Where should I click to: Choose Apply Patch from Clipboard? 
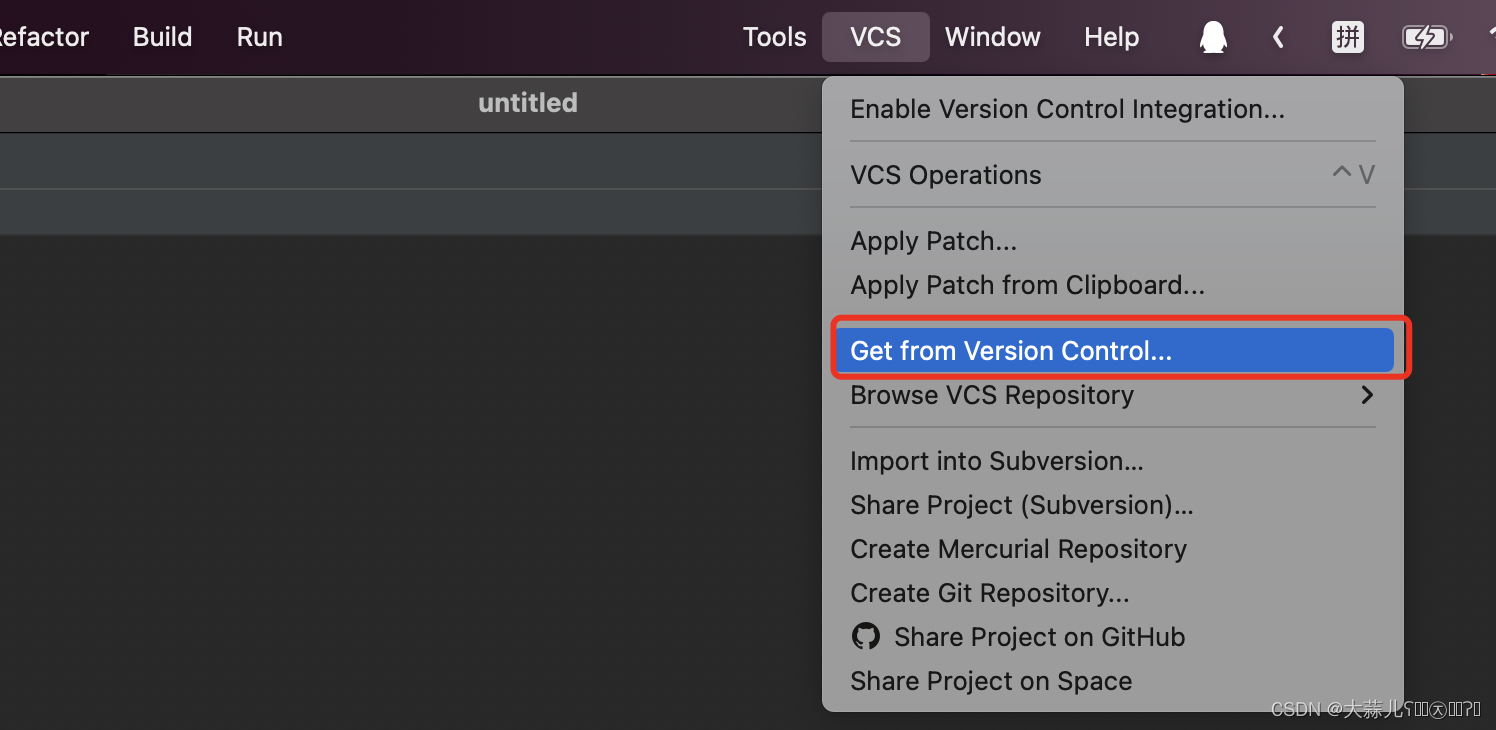pos(1027,285)
